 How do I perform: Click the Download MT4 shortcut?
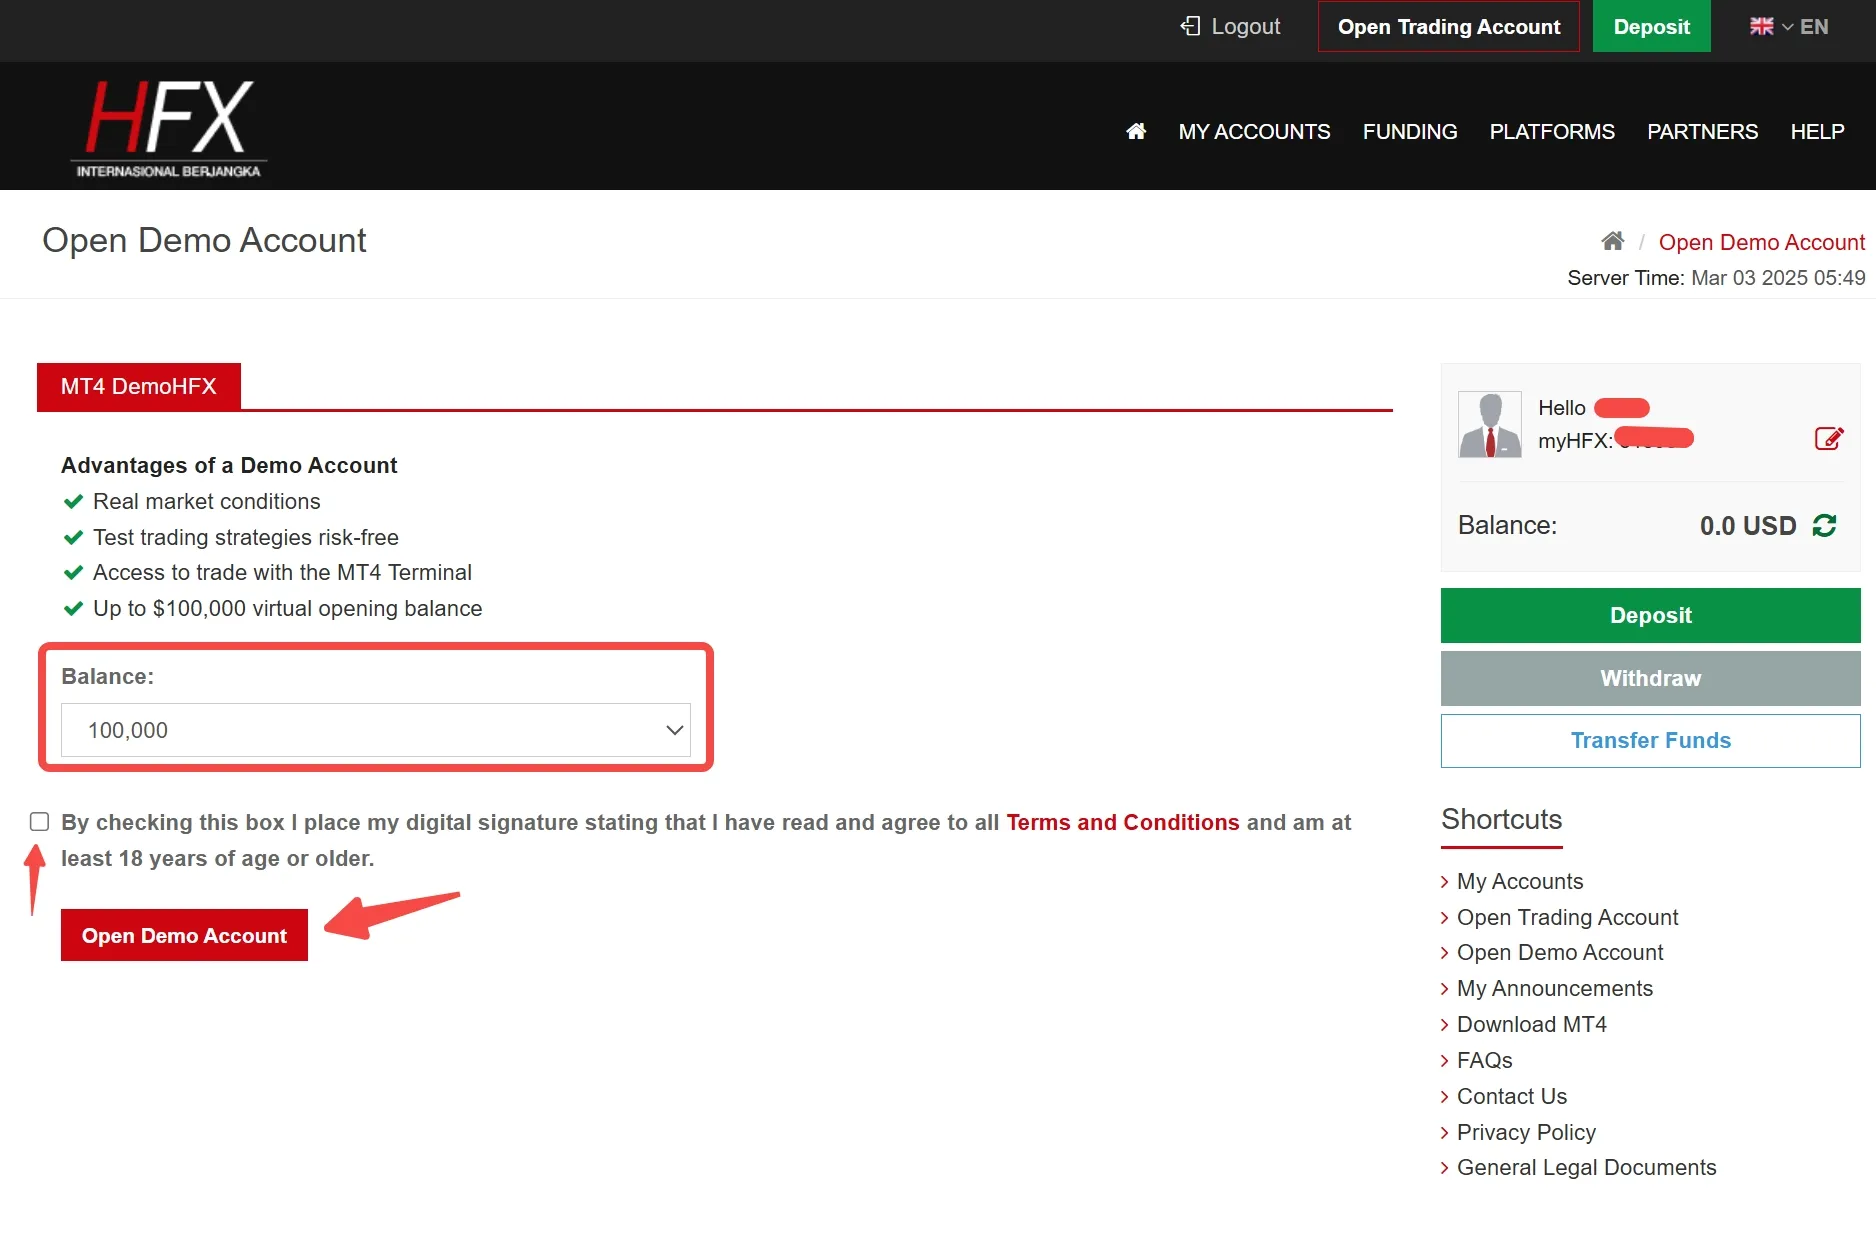coord(1532,1024)
